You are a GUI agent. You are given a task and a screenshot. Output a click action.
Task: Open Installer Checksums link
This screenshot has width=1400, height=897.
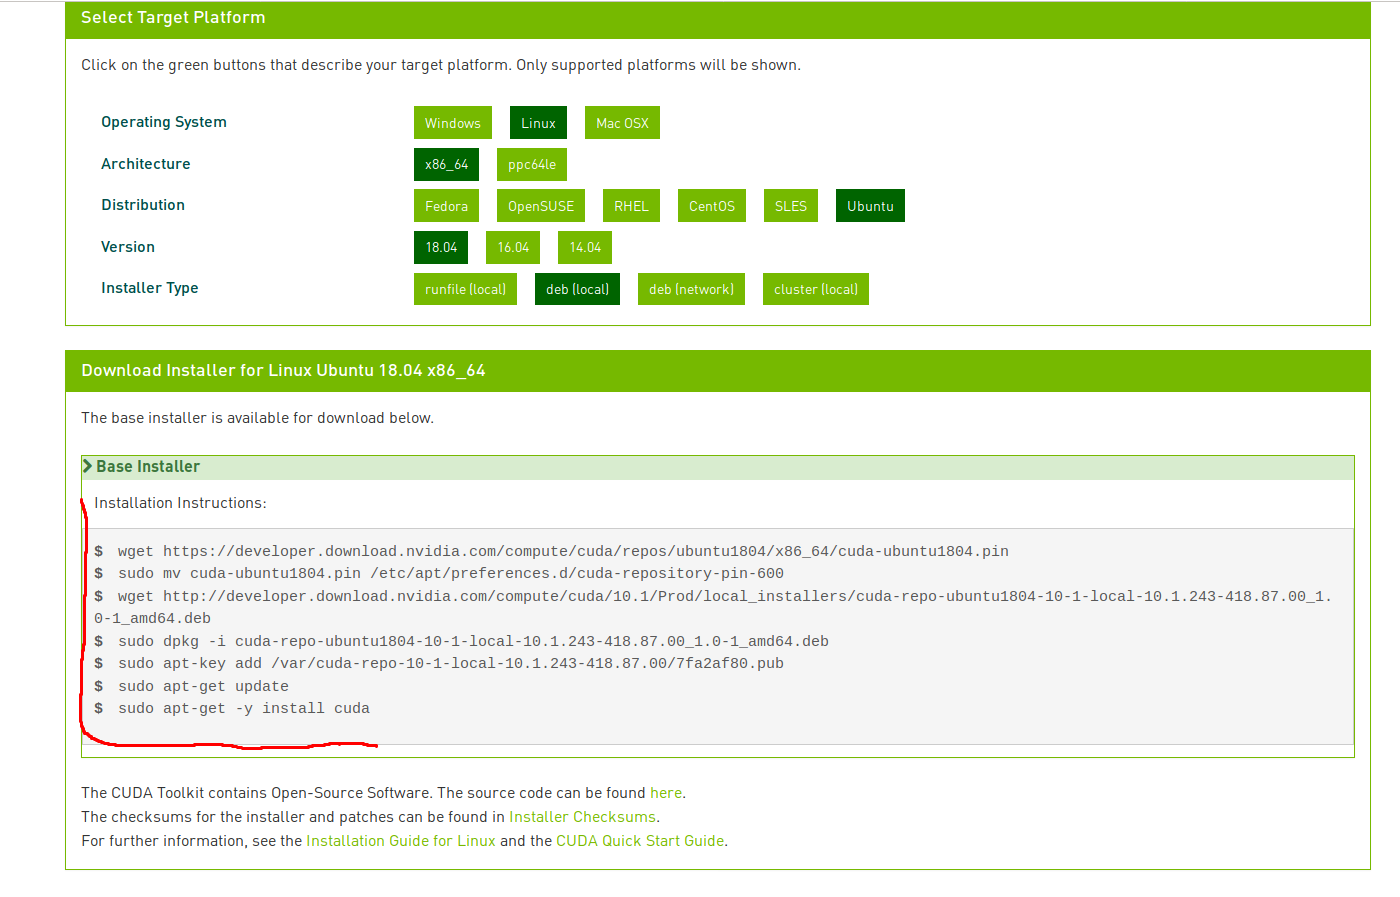(582, 817)
